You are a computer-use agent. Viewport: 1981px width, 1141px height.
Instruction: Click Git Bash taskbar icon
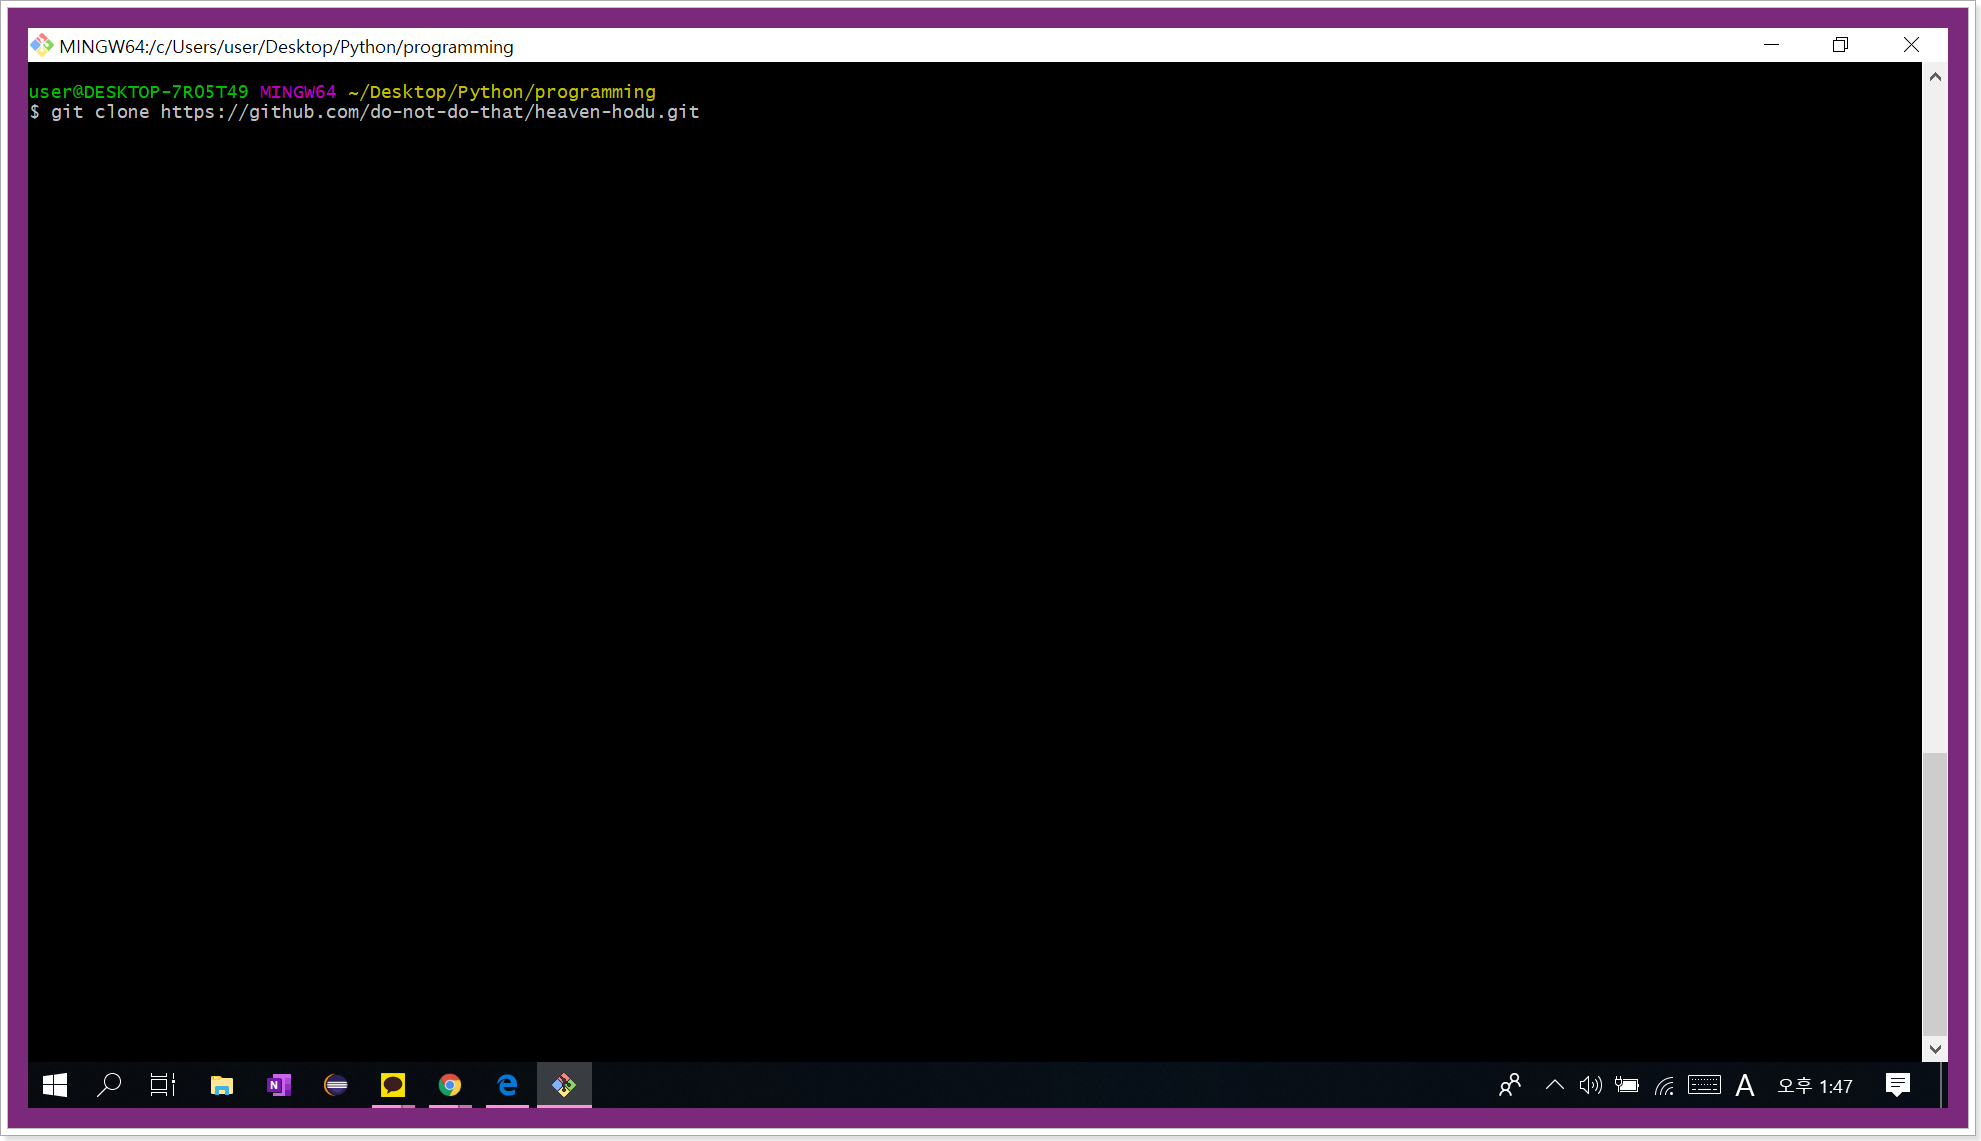(564, 1085)
